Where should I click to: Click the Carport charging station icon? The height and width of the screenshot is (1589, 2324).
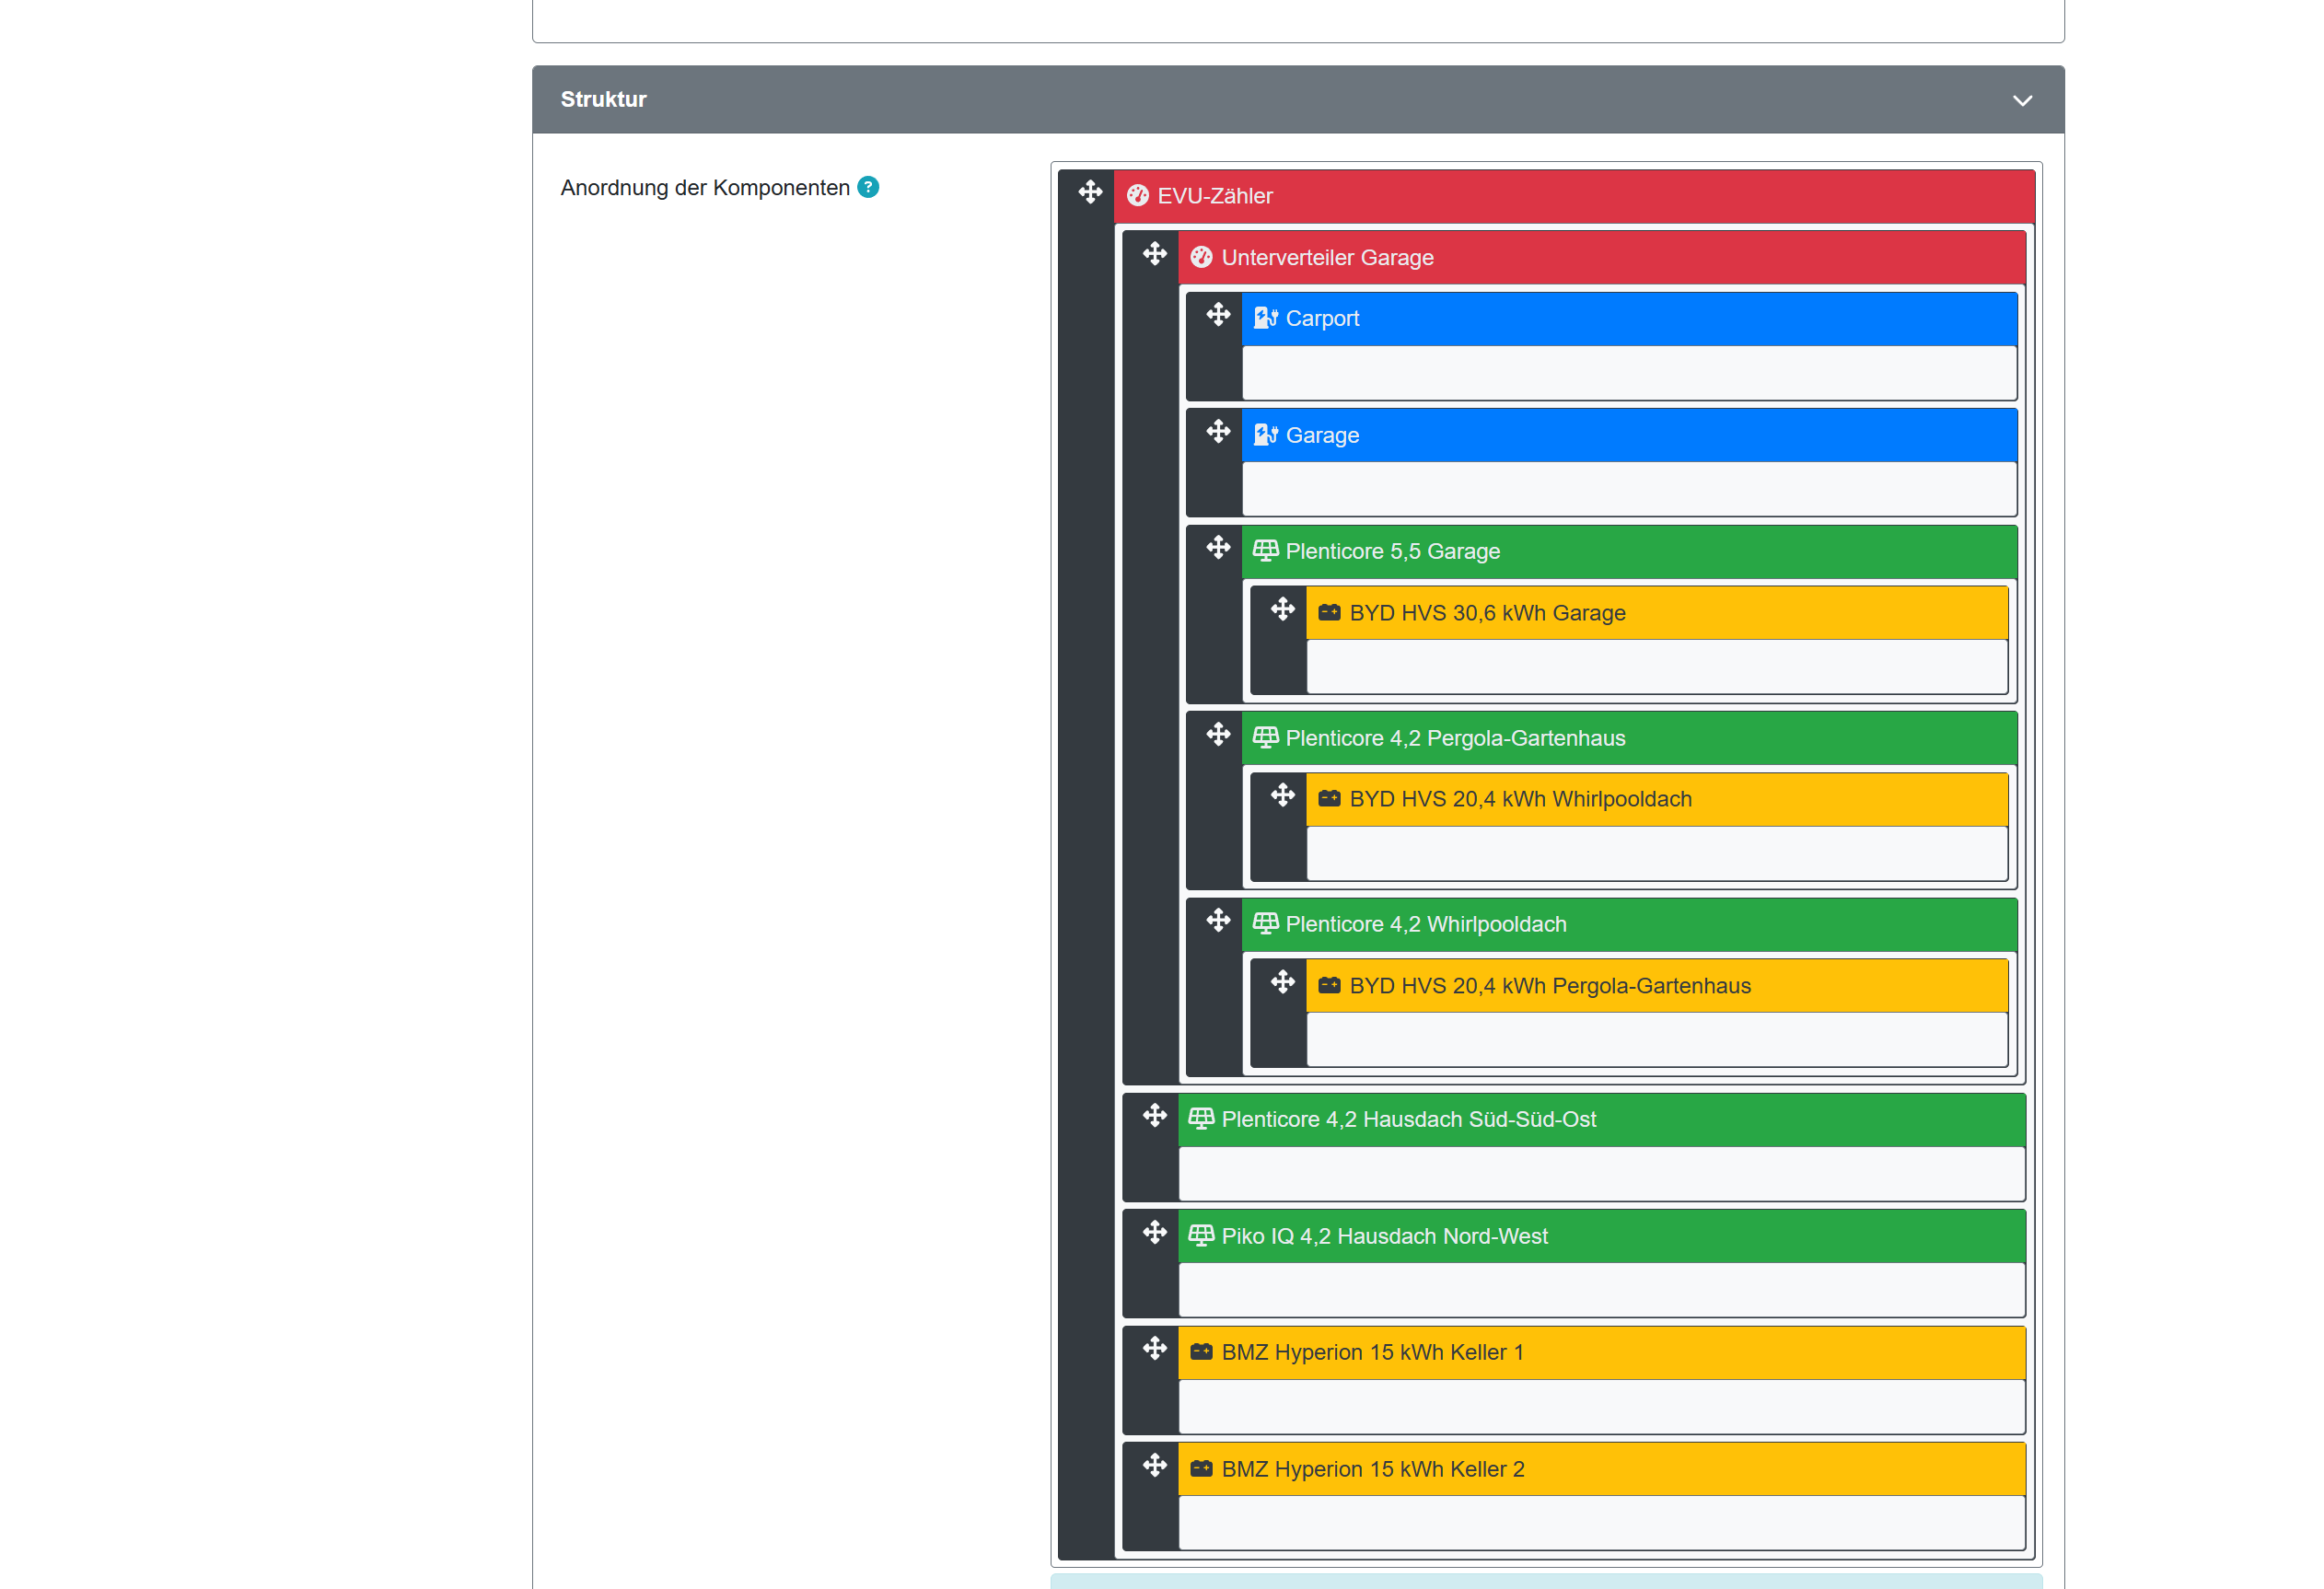pos(1265,318)
